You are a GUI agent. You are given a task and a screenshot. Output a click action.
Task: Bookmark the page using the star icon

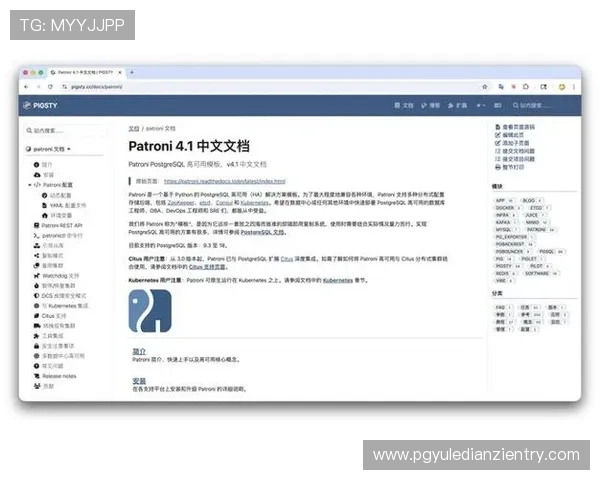[484, 87]
